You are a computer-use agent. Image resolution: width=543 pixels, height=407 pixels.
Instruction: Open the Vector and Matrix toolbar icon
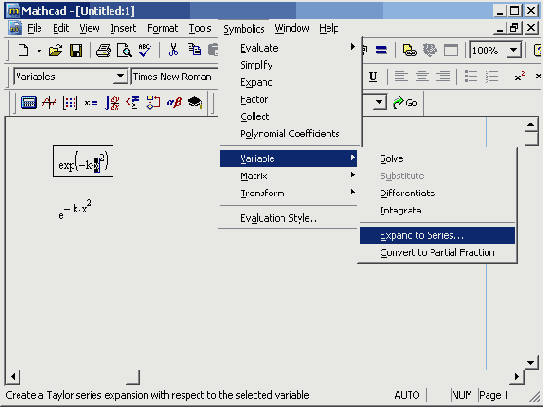pos(70,103)
